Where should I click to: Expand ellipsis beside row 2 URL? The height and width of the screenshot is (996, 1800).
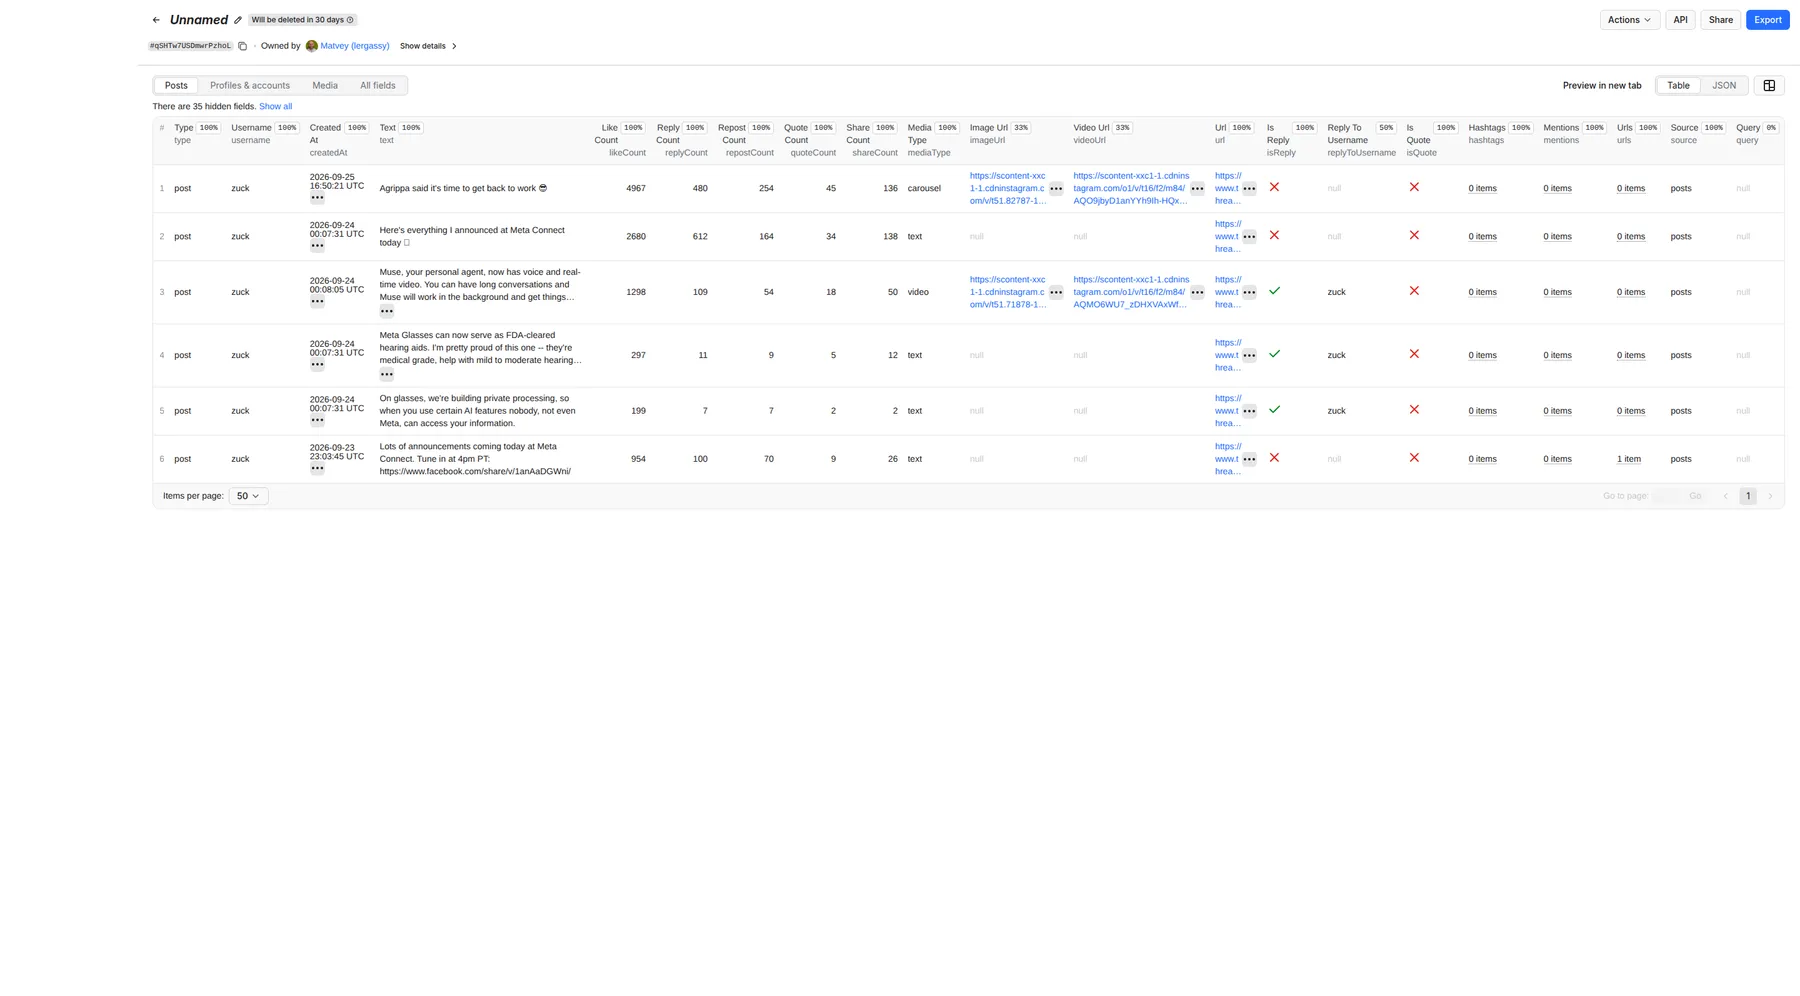click(1249, 237)
